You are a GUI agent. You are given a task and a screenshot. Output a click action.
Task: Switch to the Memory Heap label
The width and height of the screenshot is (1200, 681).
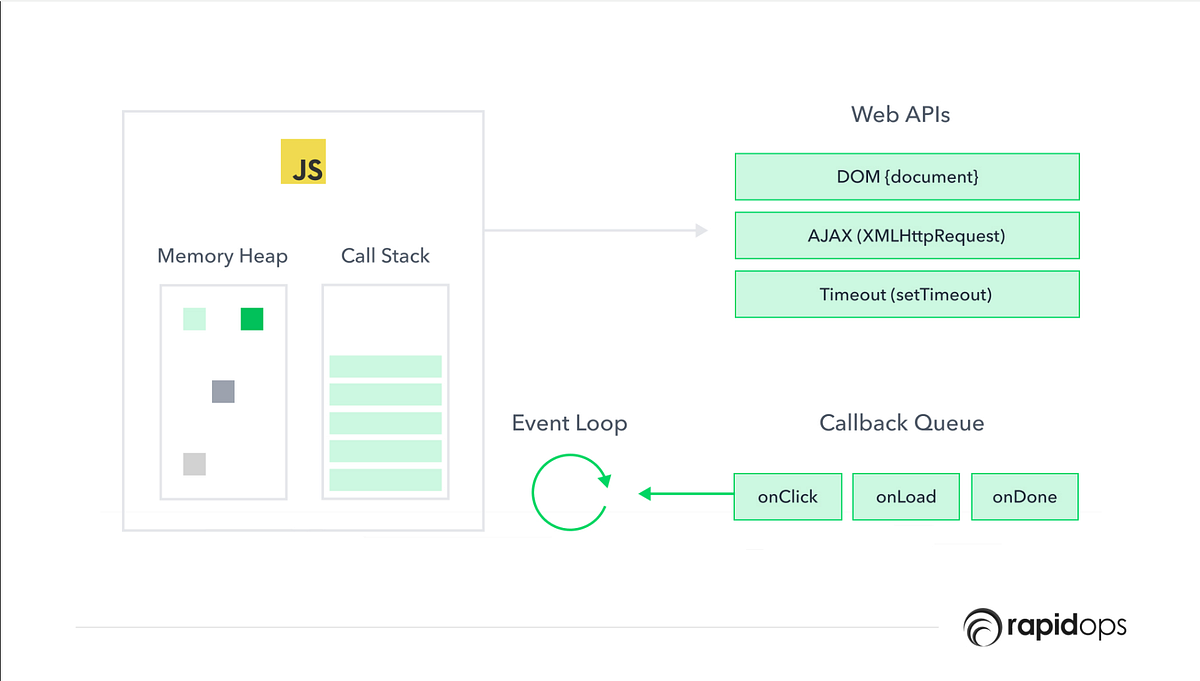(222, 256)
